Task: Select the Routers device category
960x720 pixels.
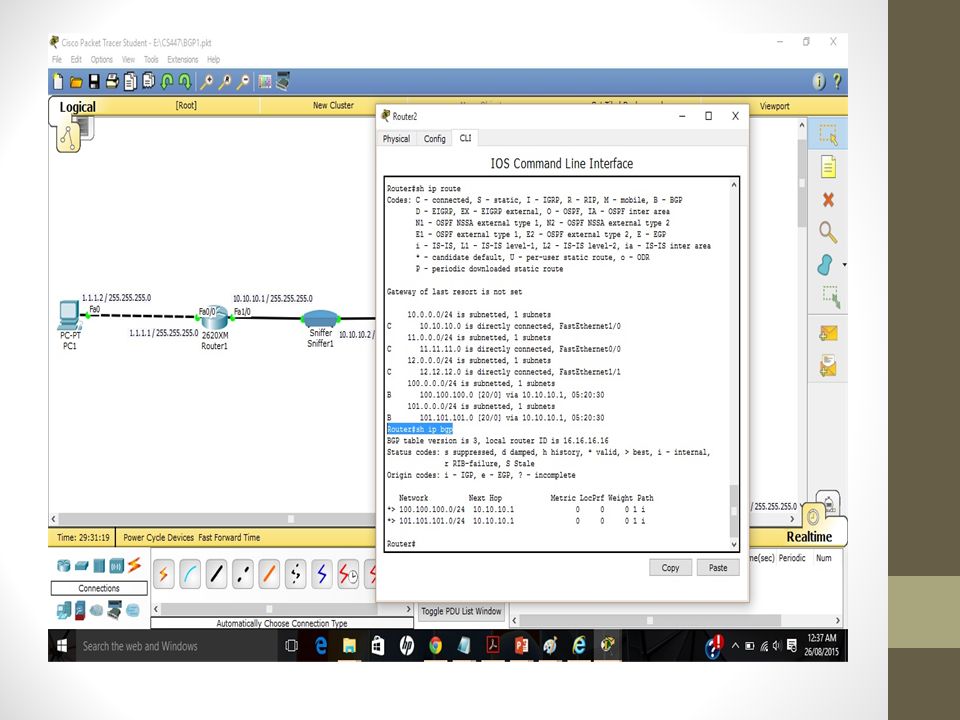Action: tap(63, 566)
